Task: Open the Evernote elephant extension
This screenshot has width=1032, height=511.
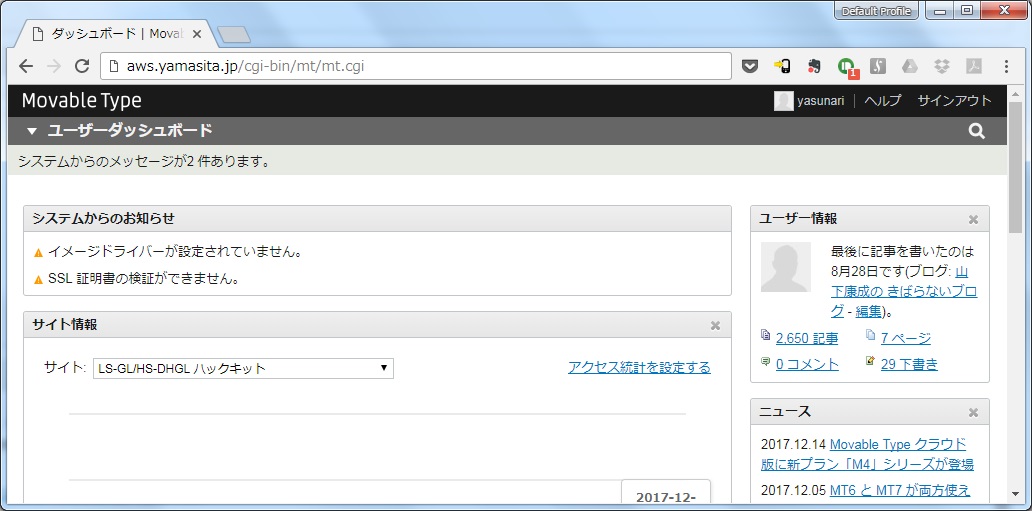Action: (x=813, y=66)
